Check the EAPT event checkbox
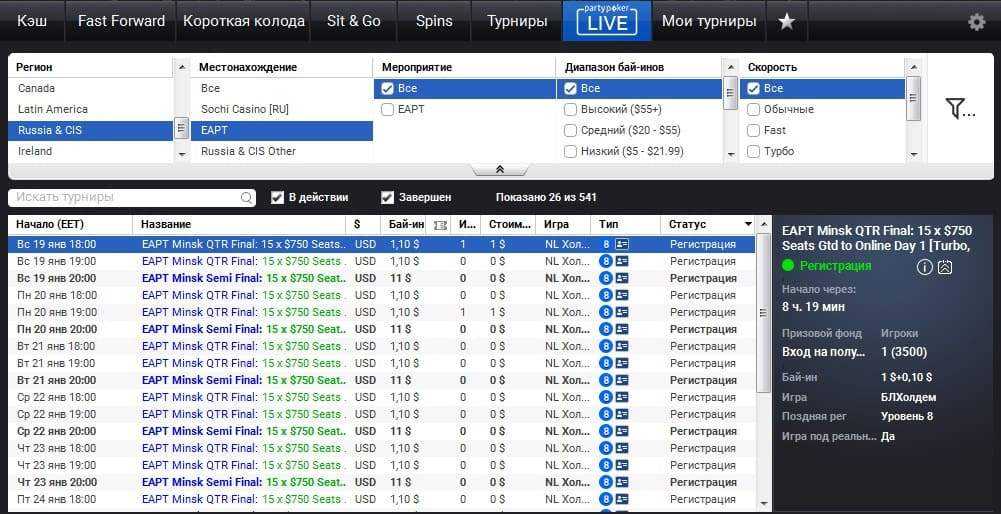The width and height of the screenshot is (1001, 514). (388, 110)
